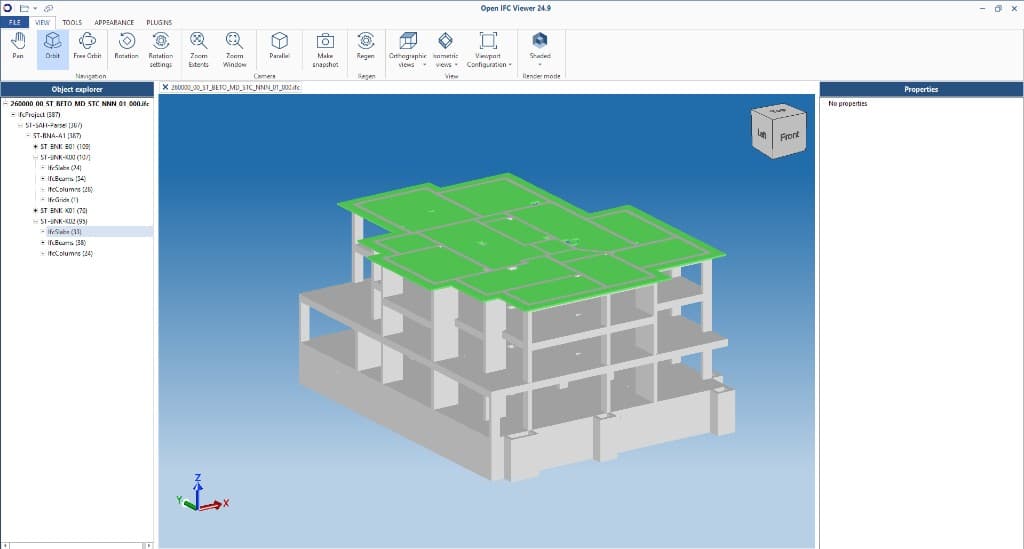Click Object explorer scrollbar left arrow
Image resolution: width=1024 pixels, height=549 pixels.
point(5,545)
